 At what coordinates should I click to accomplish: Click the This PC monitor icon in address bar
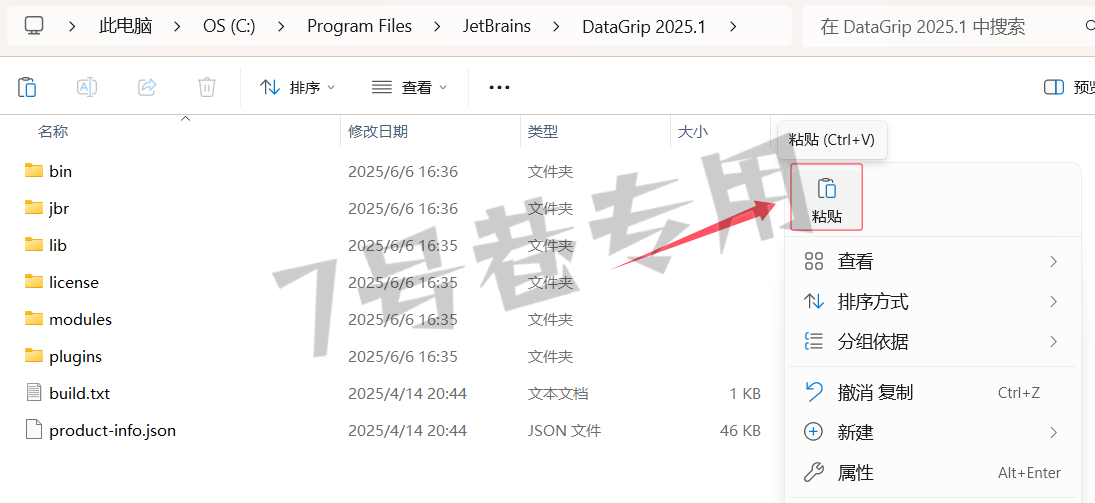tap(34, 27)
